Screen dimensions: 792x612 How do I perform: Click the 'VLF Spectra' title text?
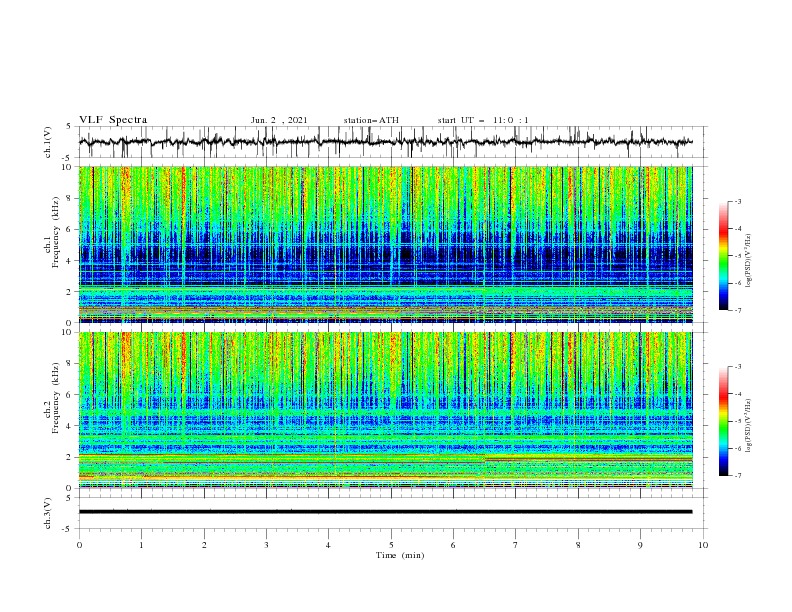coord(113,120)
